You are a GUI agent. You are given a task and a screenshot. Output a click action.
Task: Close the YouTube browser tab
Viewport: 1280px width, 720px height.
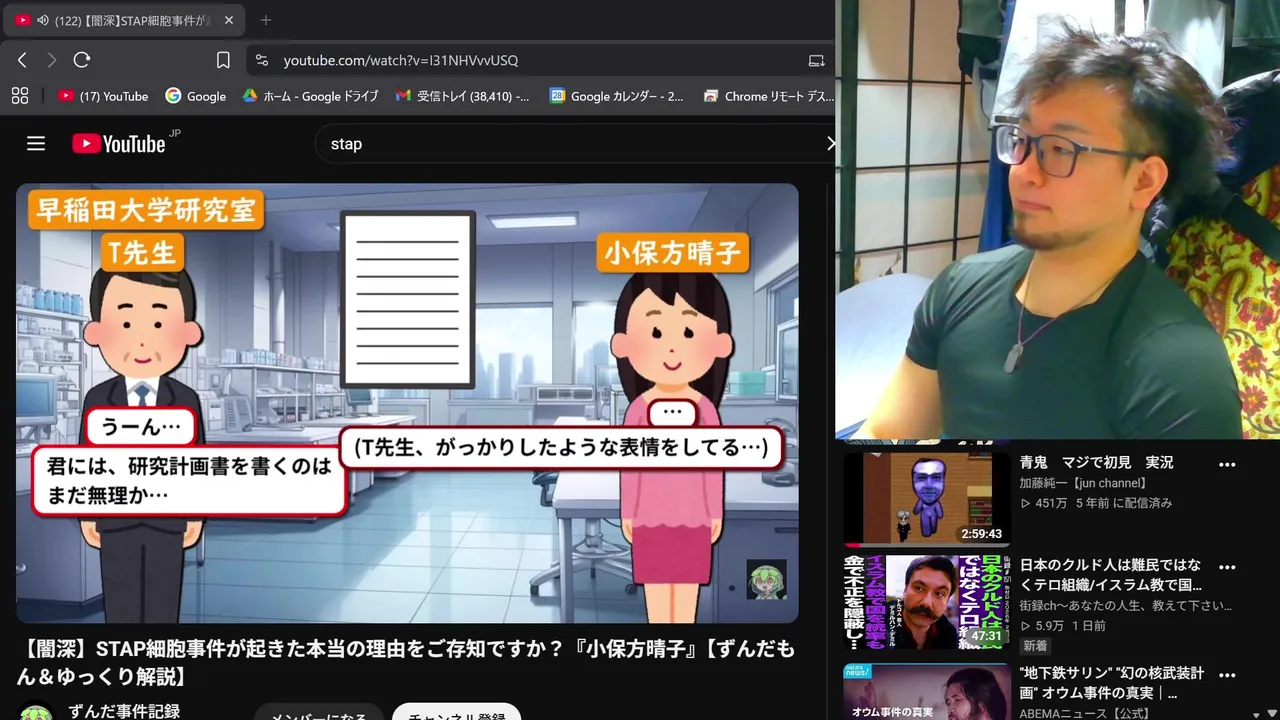[x=229, y=20]
